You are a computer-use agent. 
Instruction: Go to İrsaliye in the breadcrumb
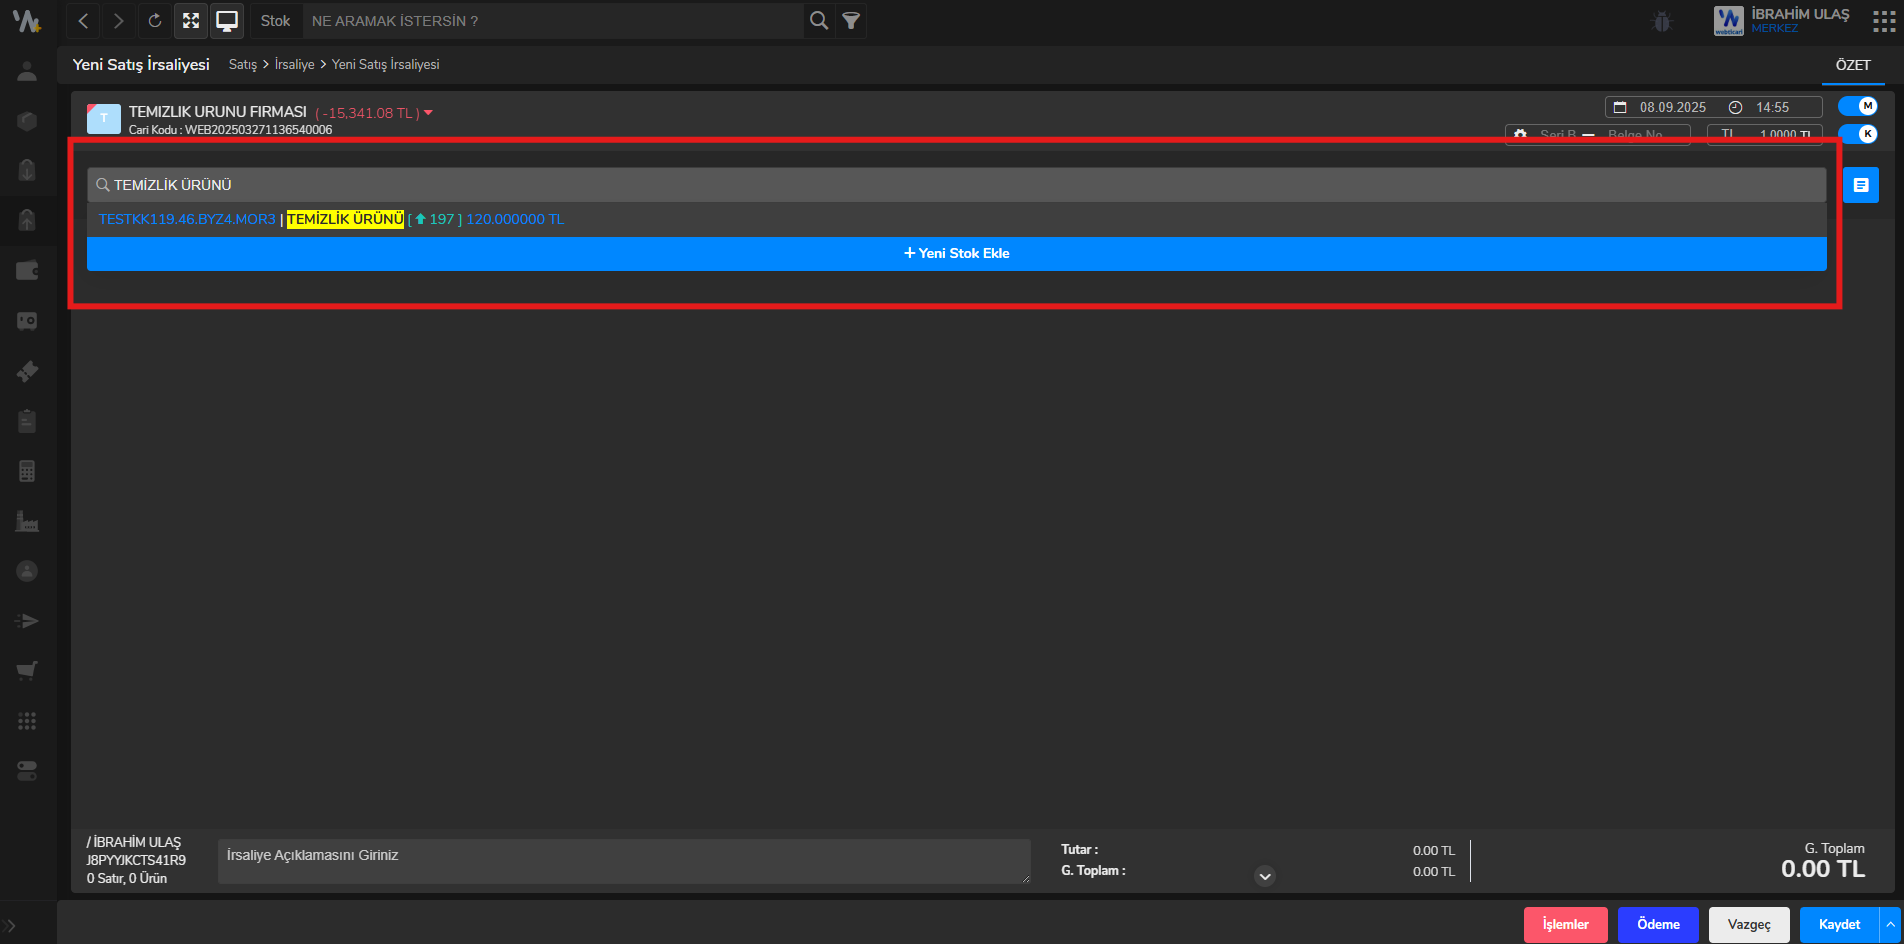[x=294, y=65]
